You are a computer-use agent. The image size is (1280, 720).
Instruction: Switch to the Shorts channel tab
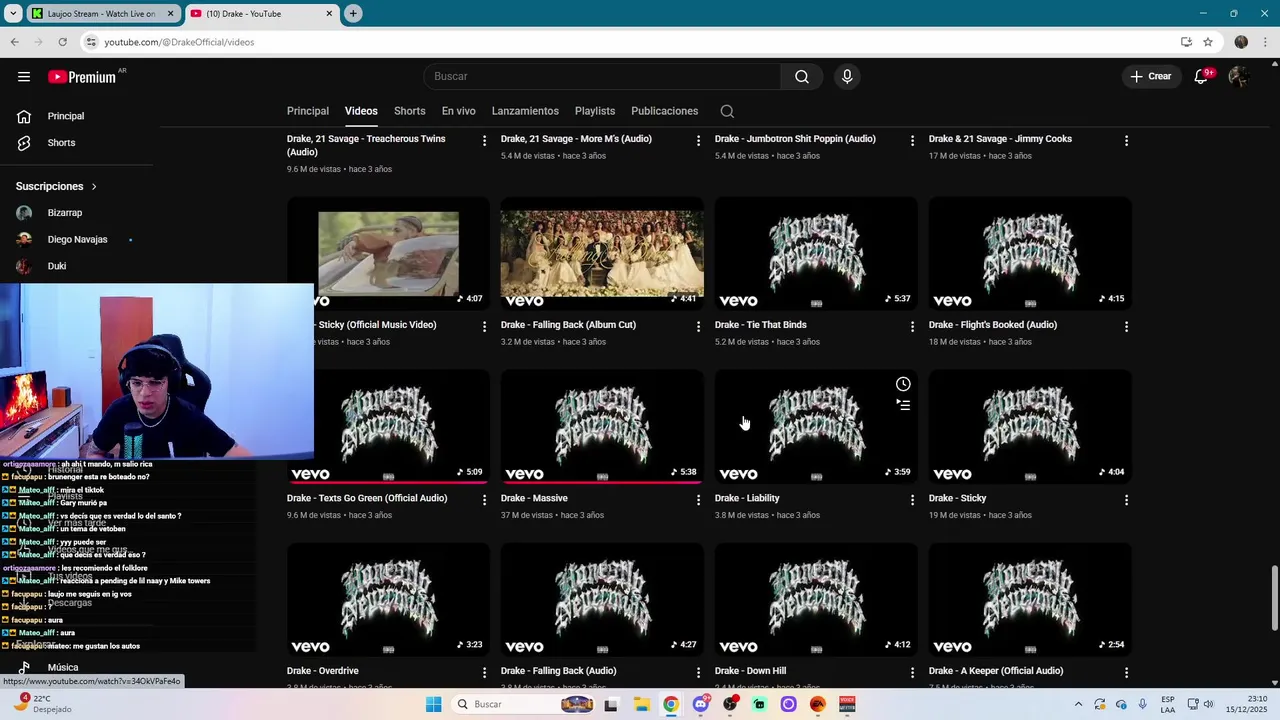point(409,111)
